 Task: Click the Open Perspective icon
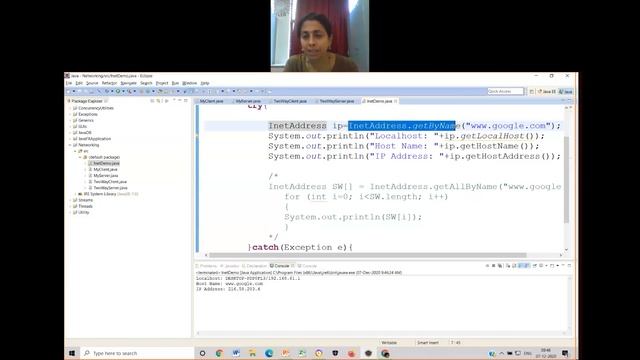pos(531,91)
